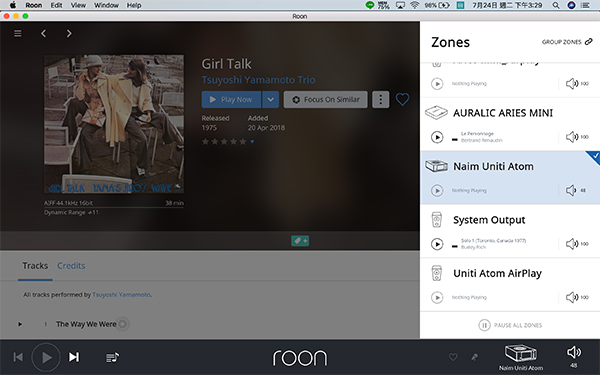Switch to the Credits tab
600x375 pixels.
coord(71,266)
